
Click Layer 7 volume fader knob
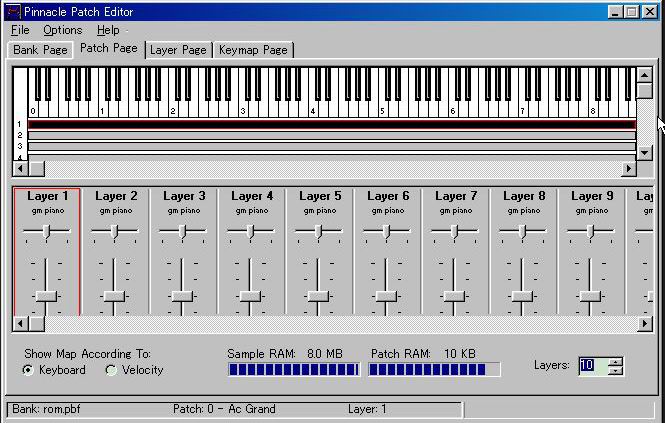point(454,296)
